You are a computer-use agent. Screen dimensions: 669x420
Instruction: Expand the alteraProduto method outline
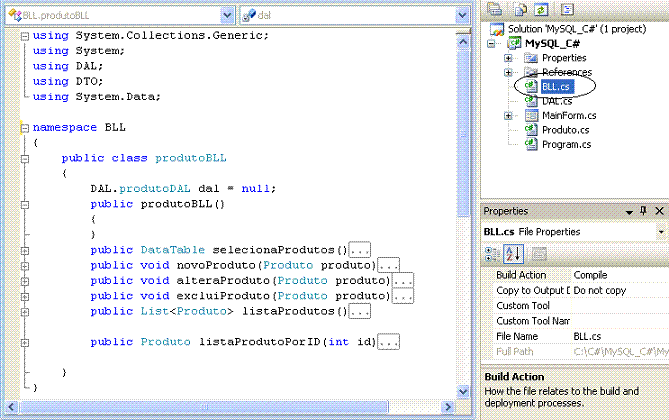[x=25, y=281]
